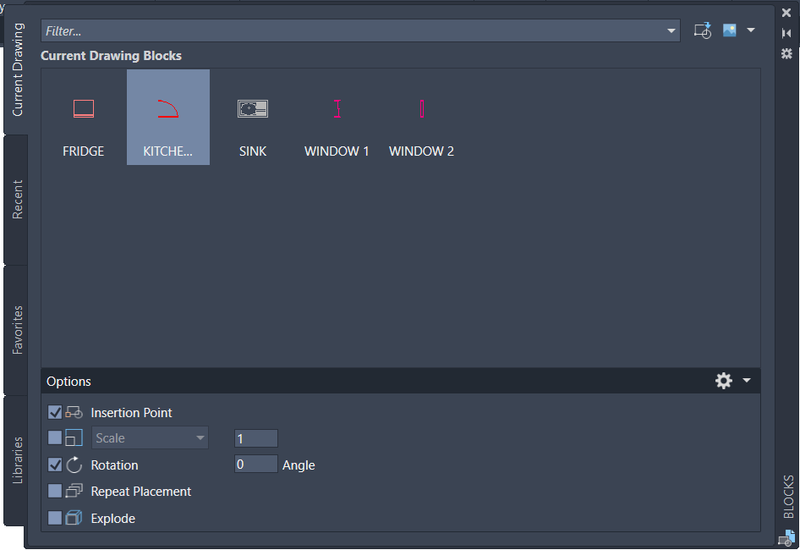
Task: Select the WINDOW 2 block thumbnail
Action: [421, 117]
